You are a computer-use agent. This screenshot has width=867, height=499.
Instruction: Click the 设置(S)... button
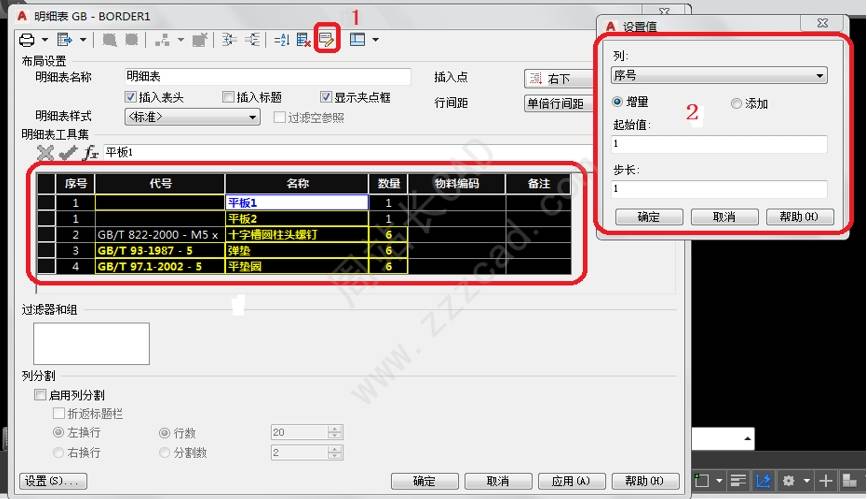tap(53, 481)
